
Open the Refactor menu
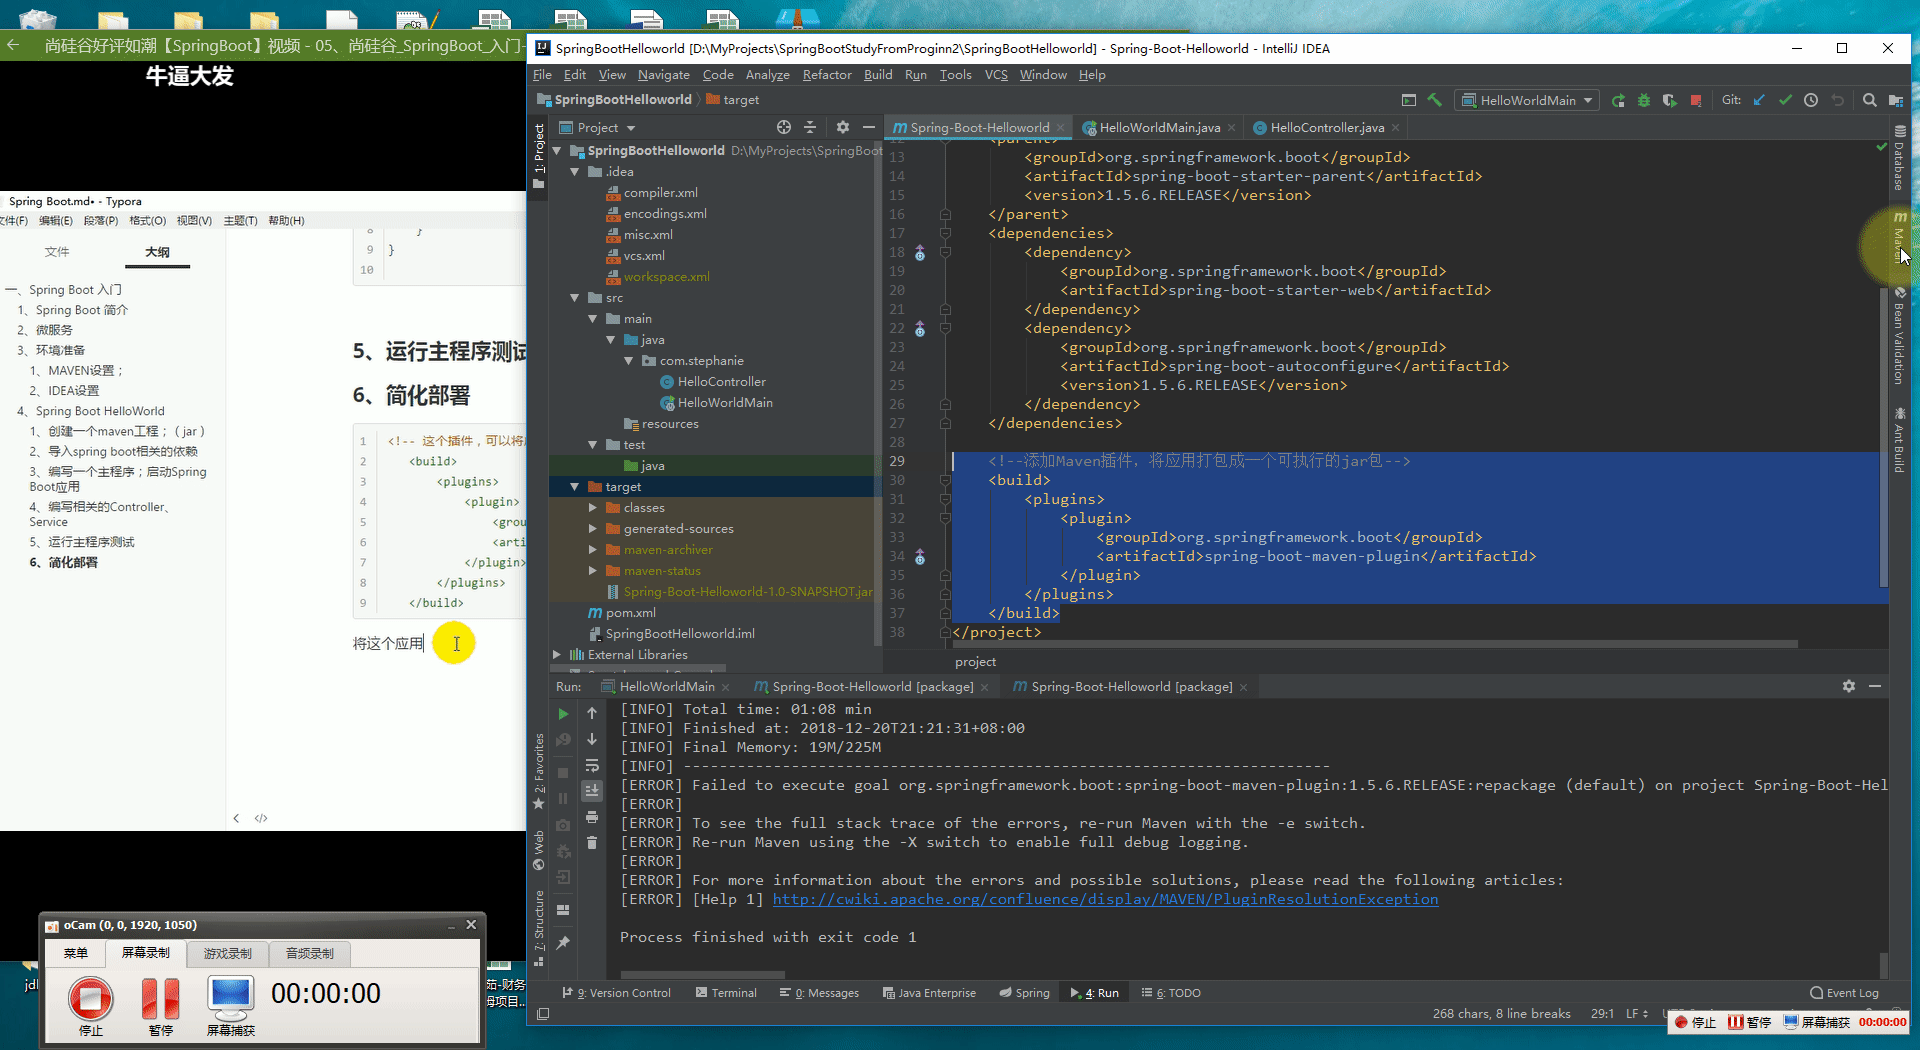[x=827, y=75]
